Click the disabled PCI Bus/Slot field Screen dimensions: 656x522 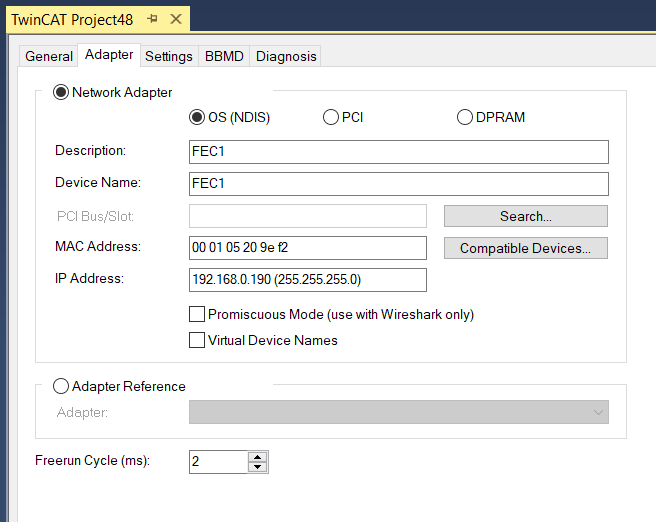coord(308,216)
